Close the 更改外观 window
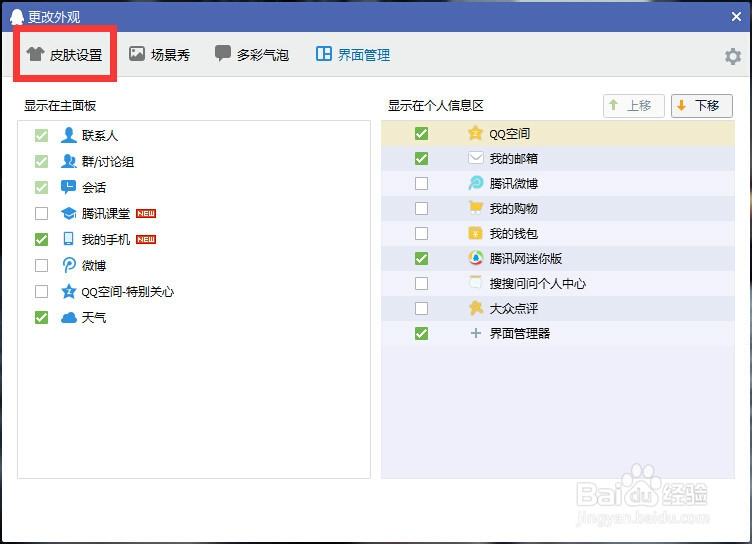The height and width of the screenshot is (544, 752). 736,17
